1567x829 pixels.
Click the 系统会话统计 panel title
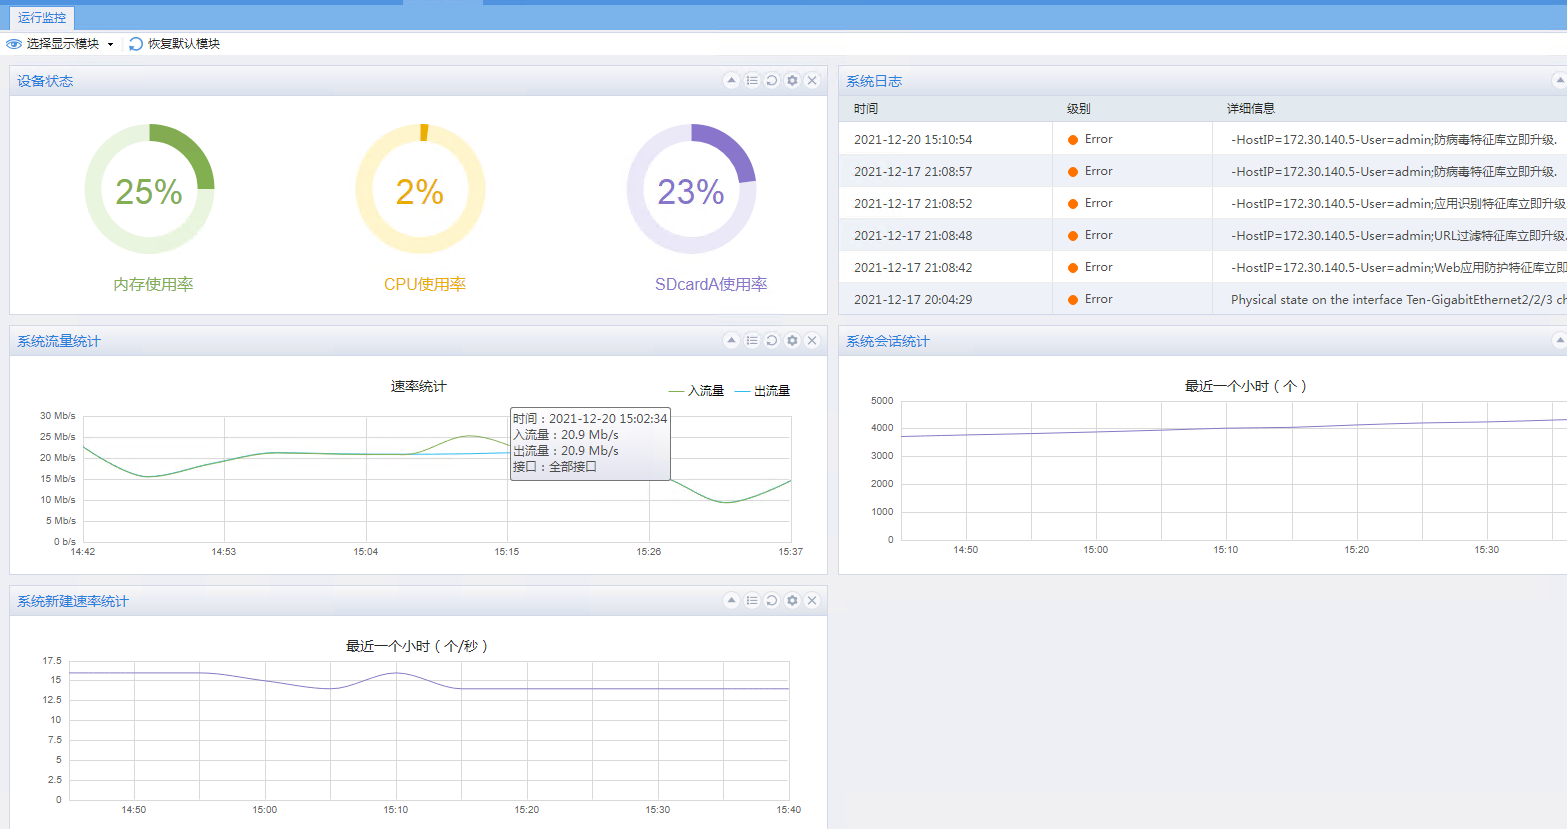point(888,341)
